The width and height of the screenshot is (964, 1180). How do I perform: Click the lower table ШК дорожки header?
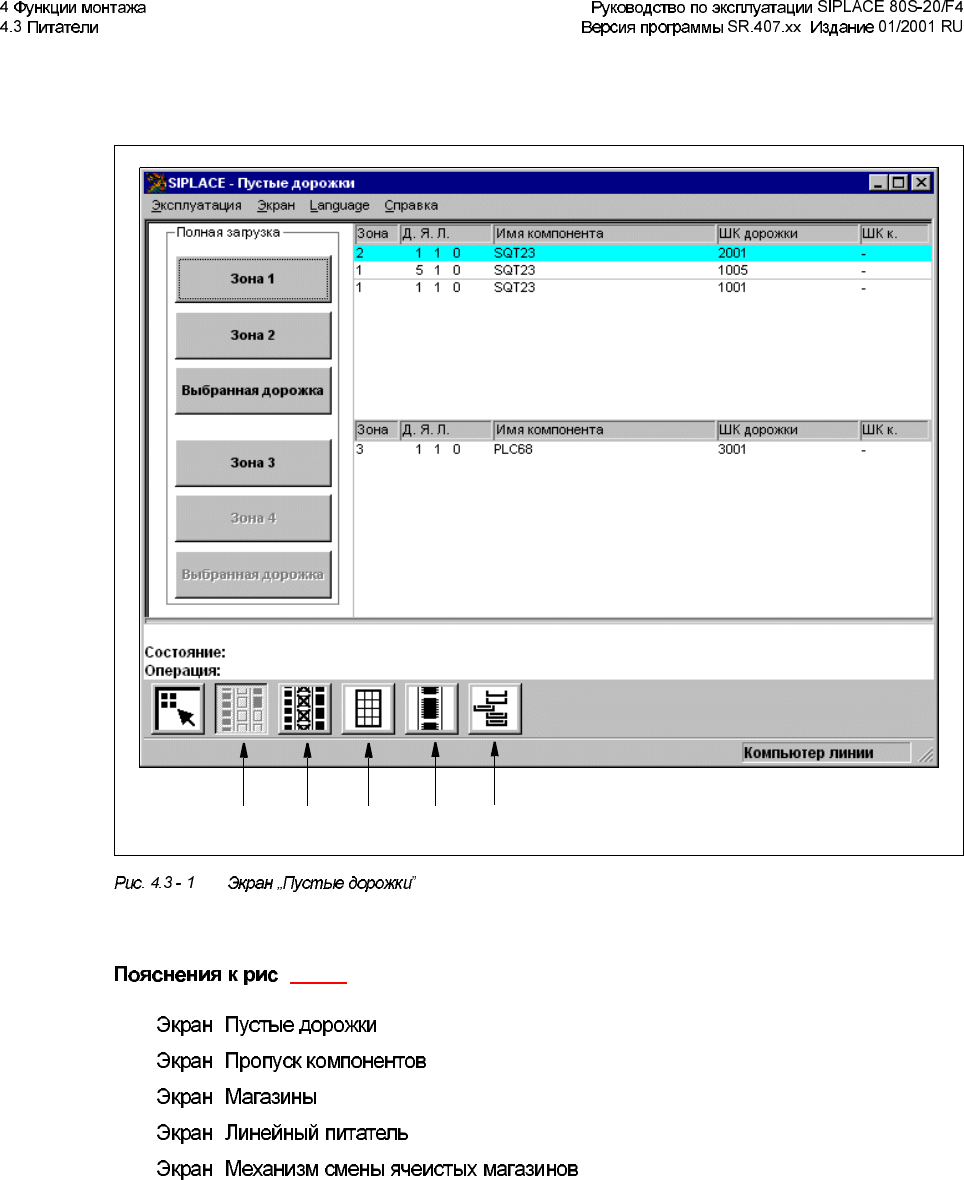[787, 430]
